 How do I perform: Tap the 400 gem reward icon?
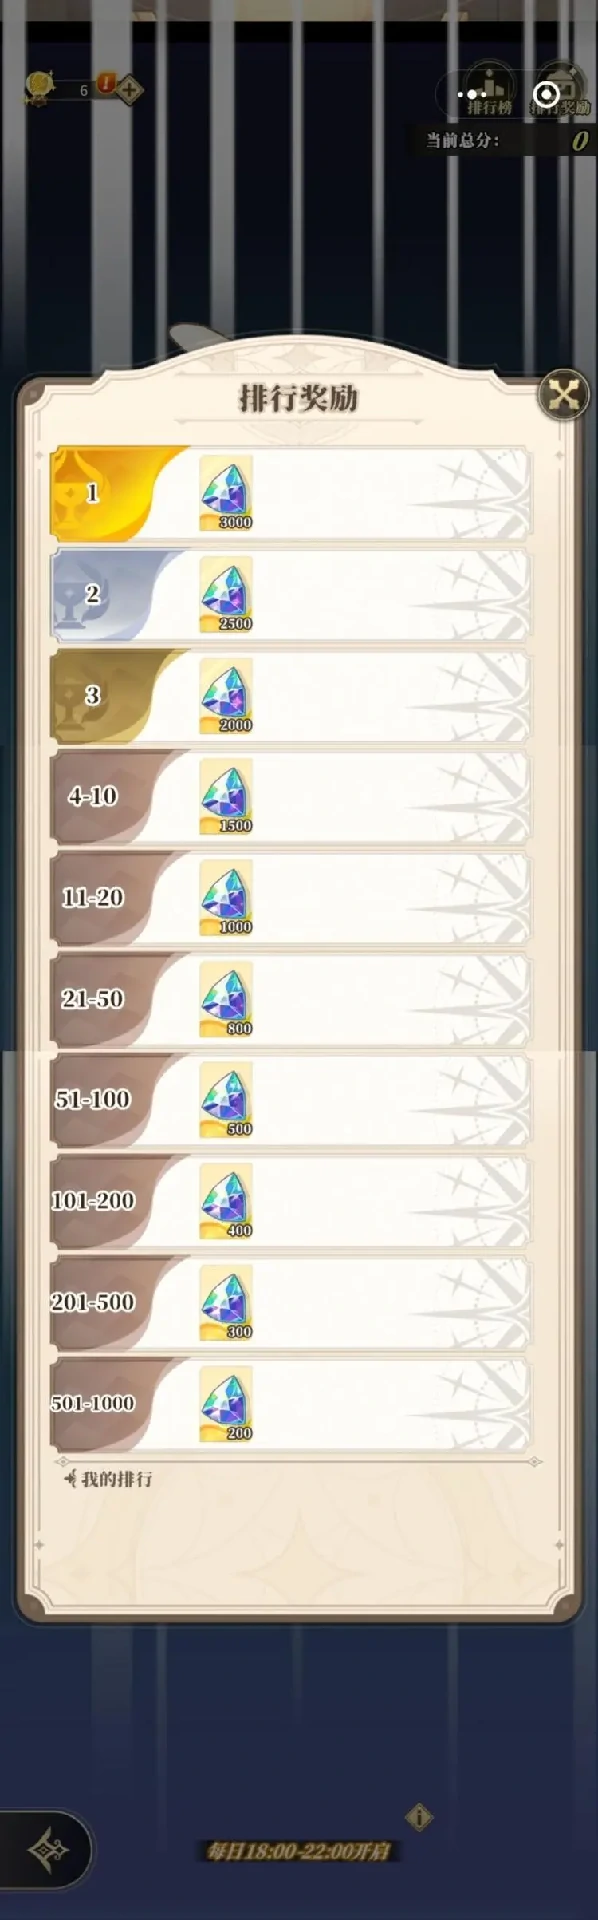[226, 1201]
